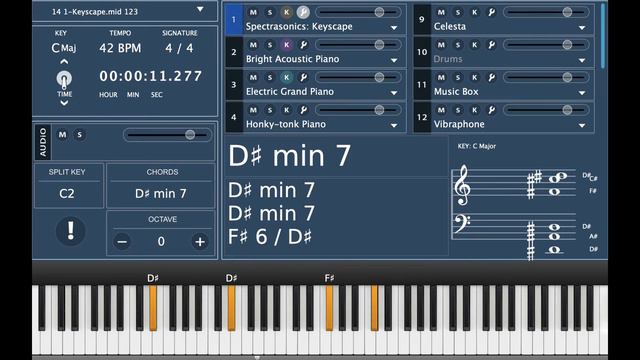Click the up chevron above TIME knob

tap(64, 62)
